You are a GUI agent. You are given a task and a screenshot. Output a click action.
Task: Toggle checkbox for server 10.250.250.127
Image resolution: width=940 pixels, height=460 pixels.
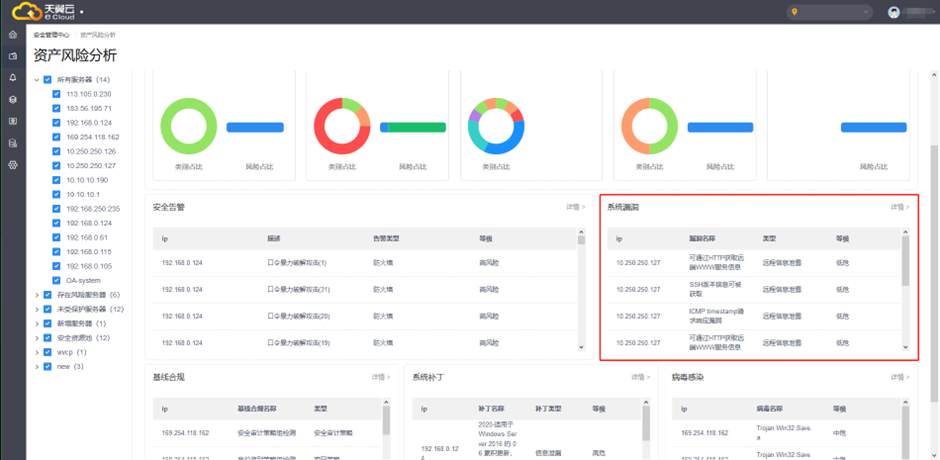(57, 165)
